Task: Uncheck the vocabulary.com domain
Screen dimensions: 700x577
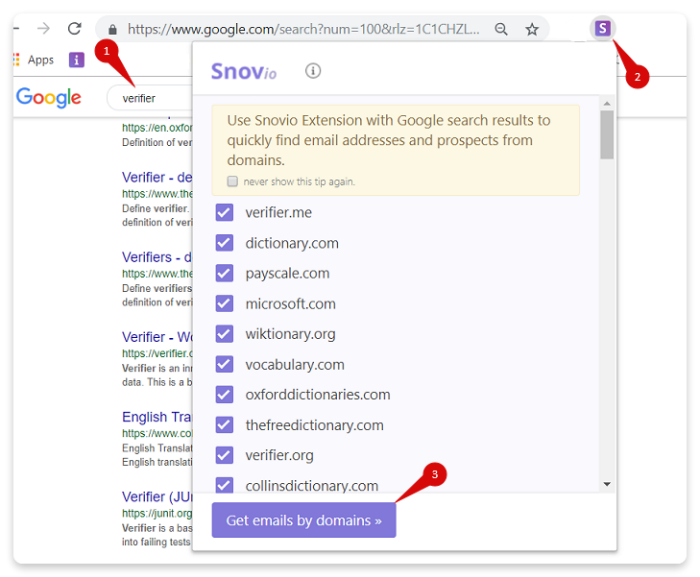Action: click(x=224, y=364)
